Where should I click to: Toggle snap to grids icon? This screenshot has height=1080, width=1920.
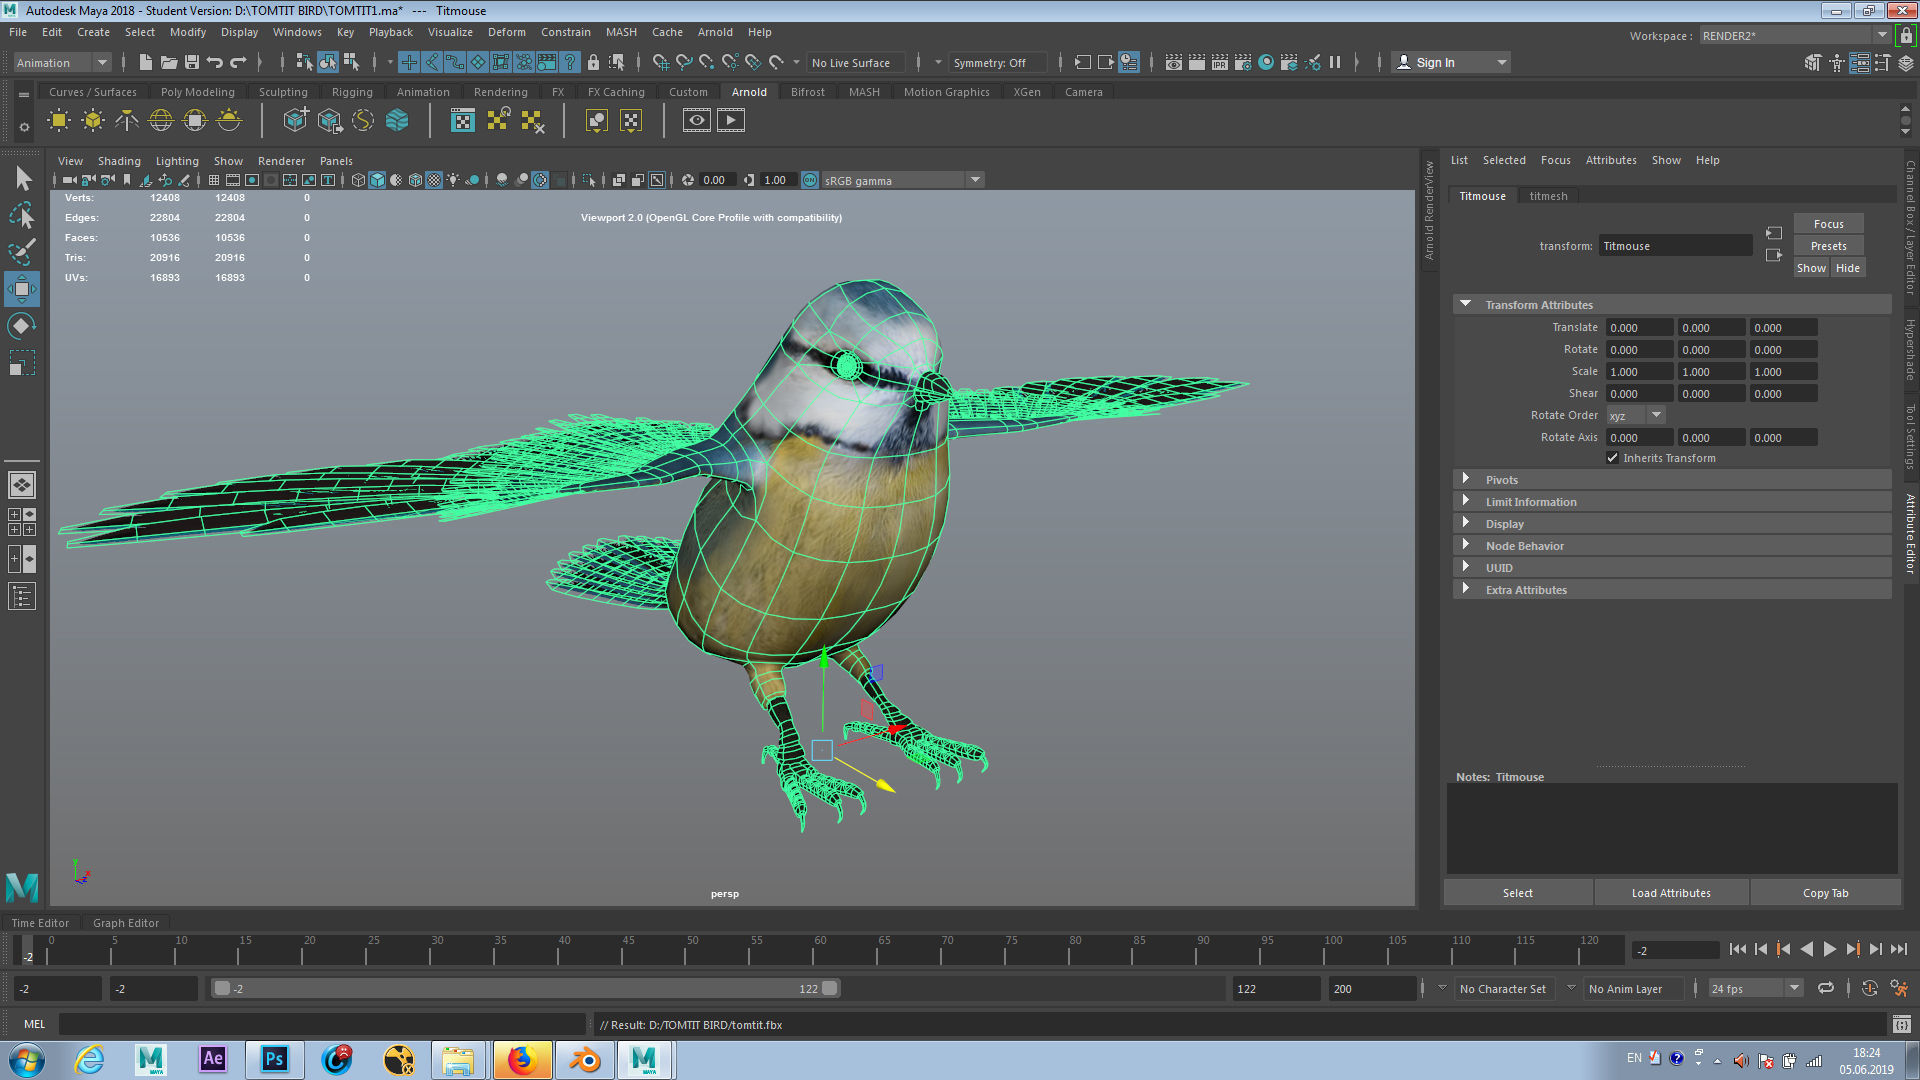coord(661,62)
